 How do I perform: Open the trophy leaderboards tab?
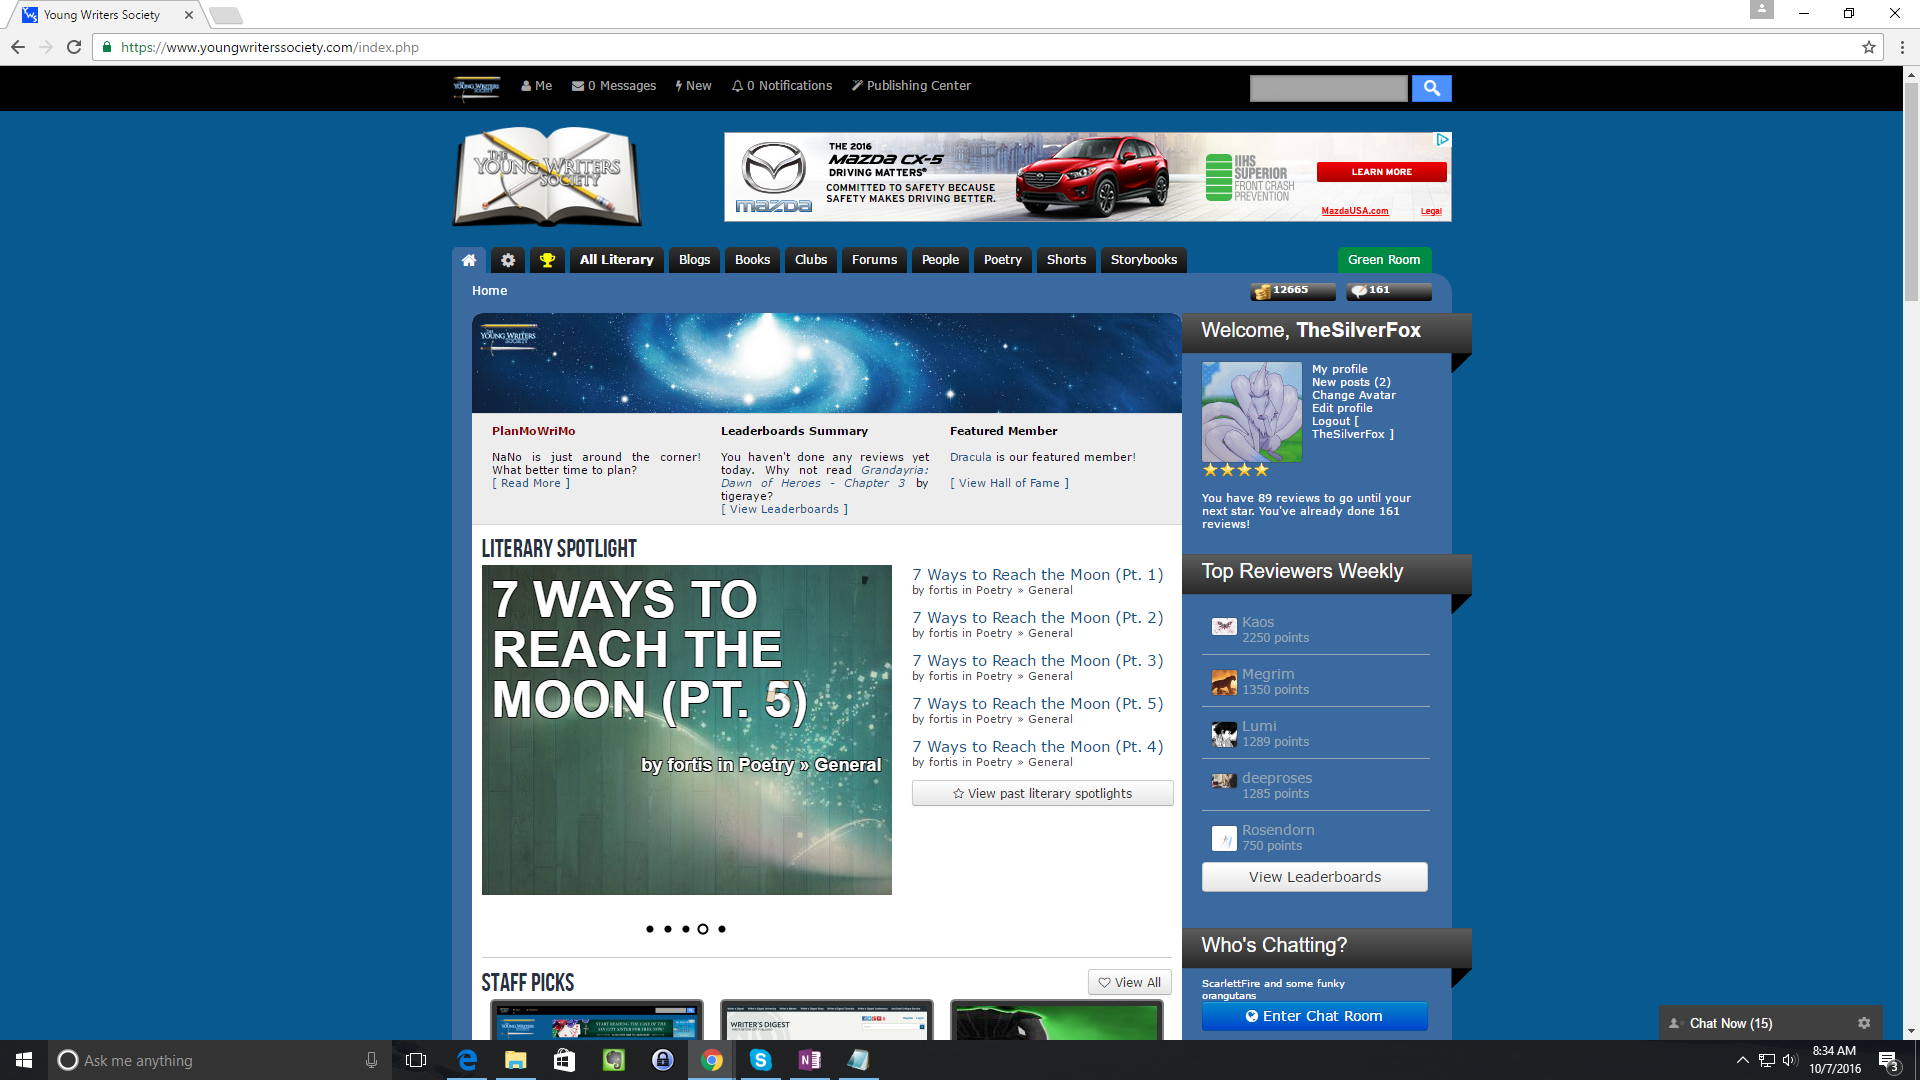pos(547,260)
